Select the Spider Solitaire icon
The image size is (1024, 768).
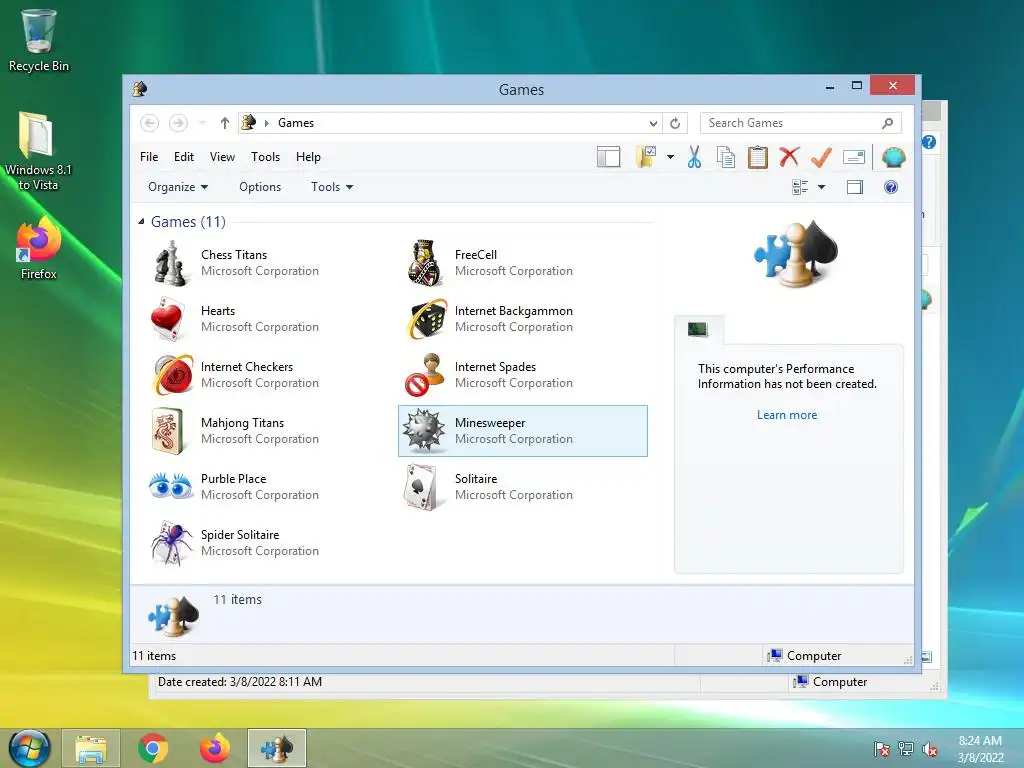171,543
